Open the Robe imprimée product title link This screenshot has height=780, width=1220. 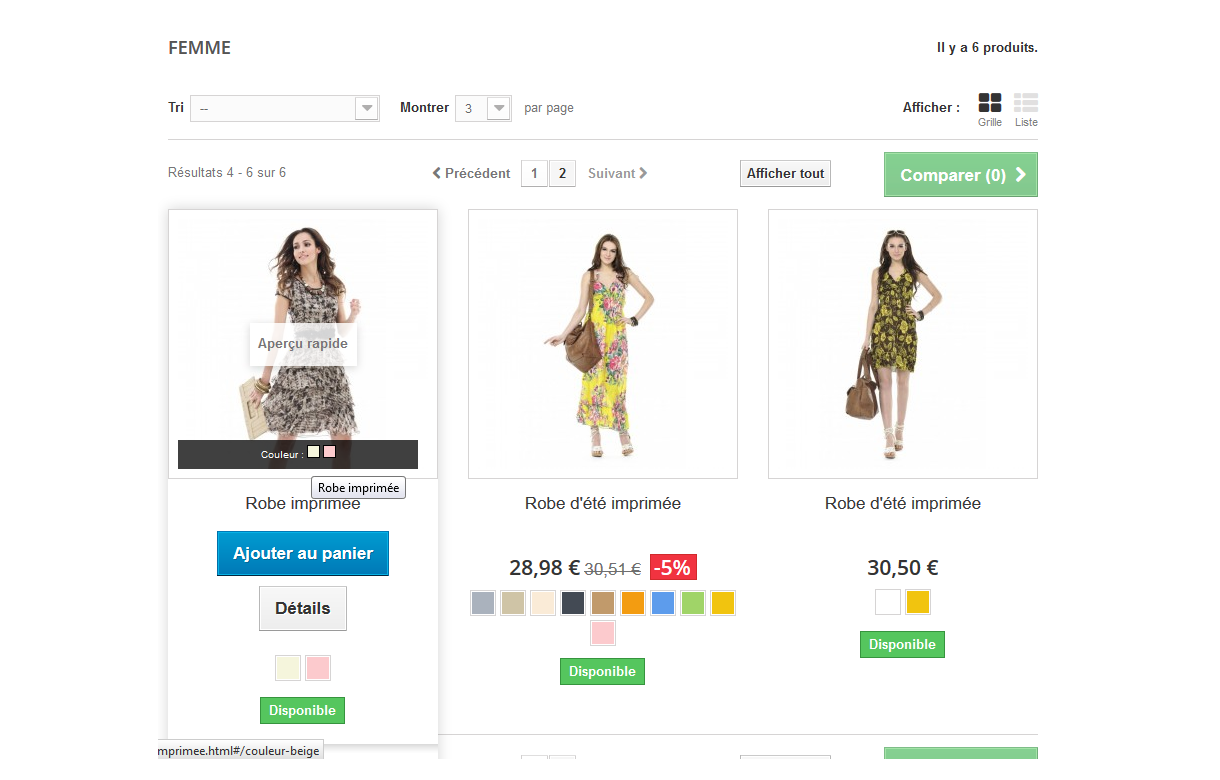pyautogui.click(x=303, y=504)
